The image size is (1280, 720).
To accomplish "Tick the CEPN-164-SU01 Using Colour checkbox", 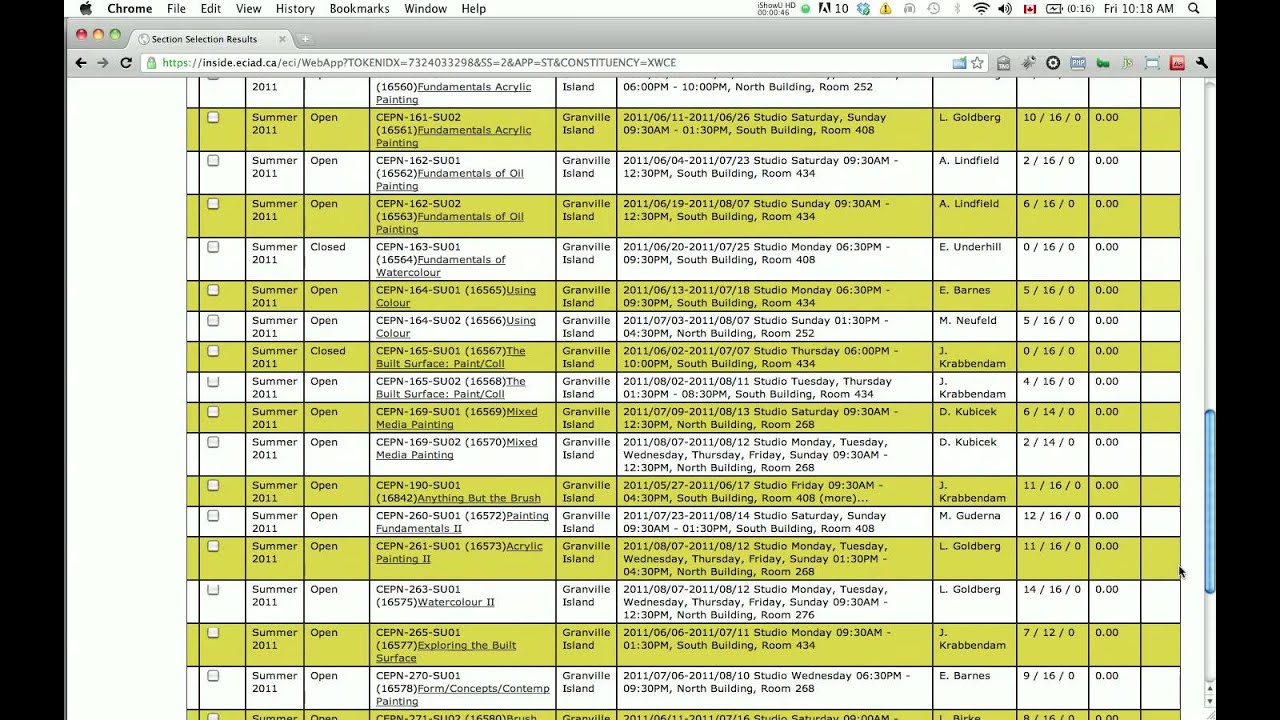I will coord(213,290).
